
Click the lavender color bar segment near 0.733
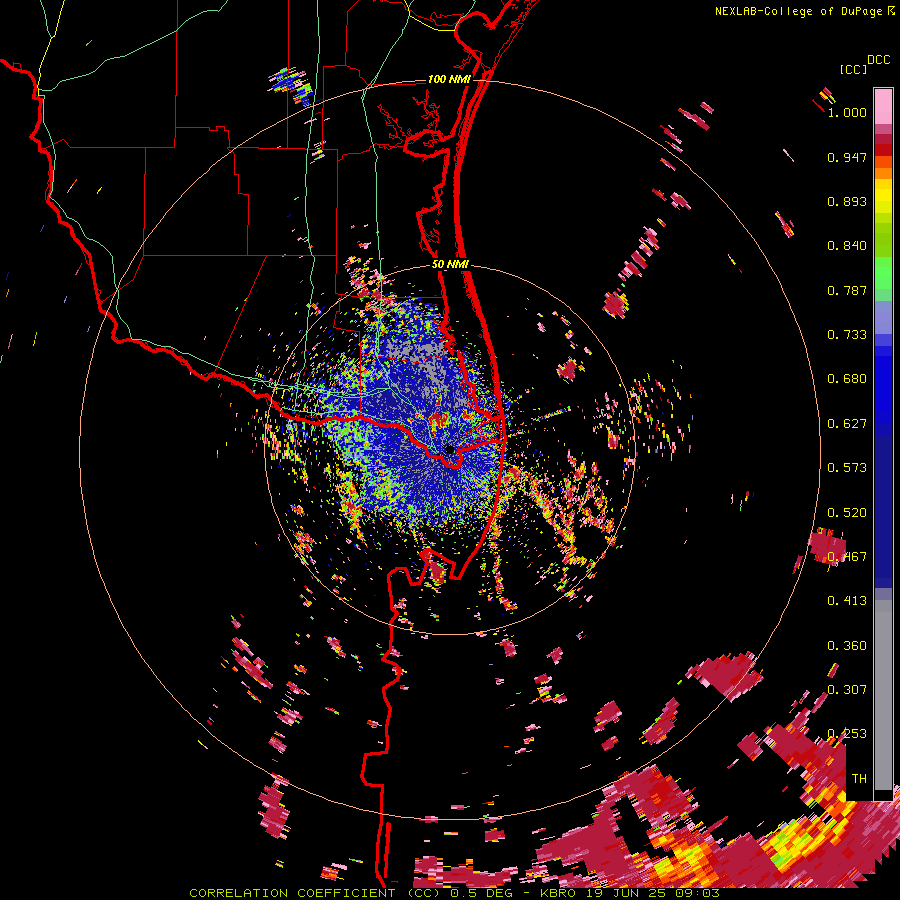point(883,317)
